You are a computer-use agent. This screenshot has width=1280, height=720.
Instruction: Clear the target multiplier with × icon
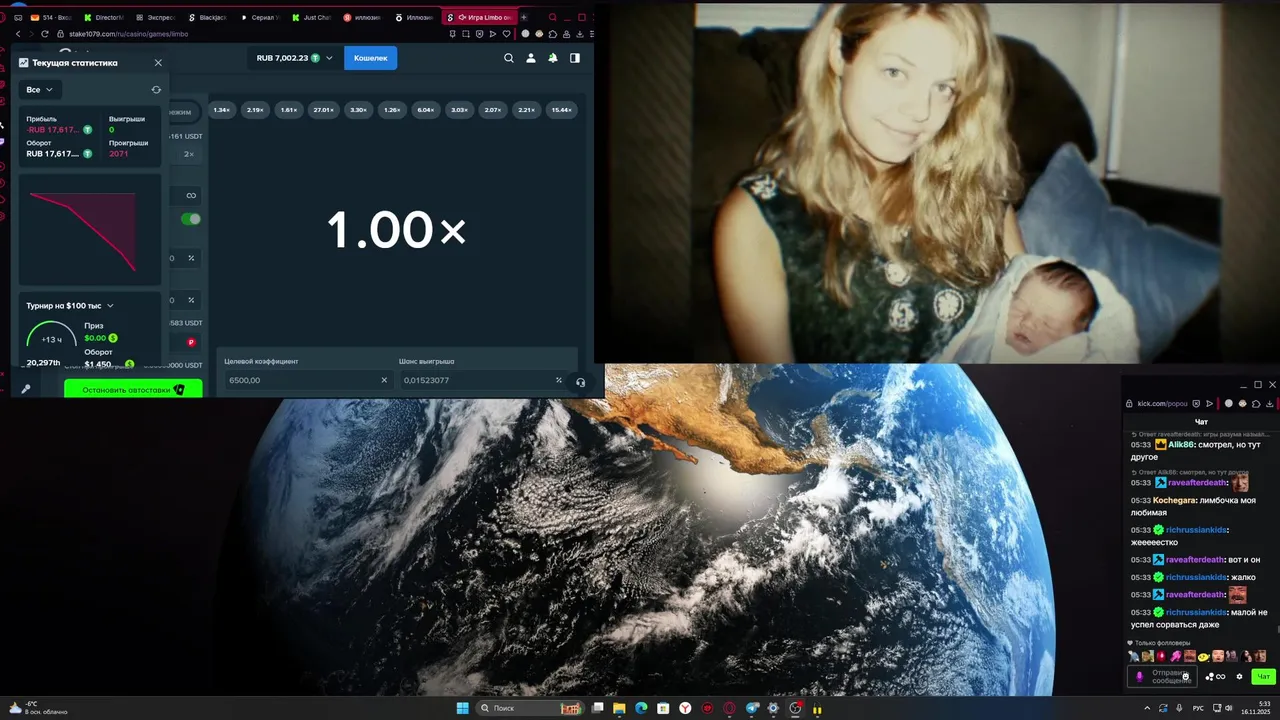coord(384,380)
